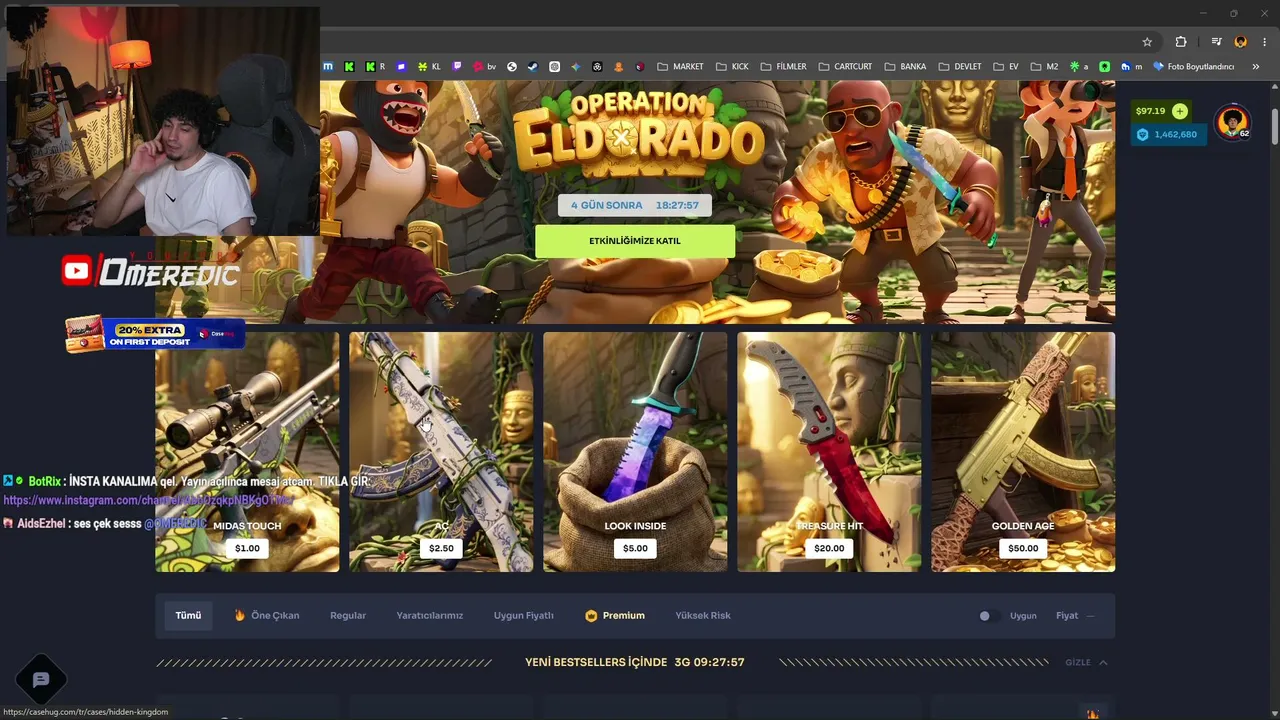Open the LOOK INSIDE case

[635, 452]
